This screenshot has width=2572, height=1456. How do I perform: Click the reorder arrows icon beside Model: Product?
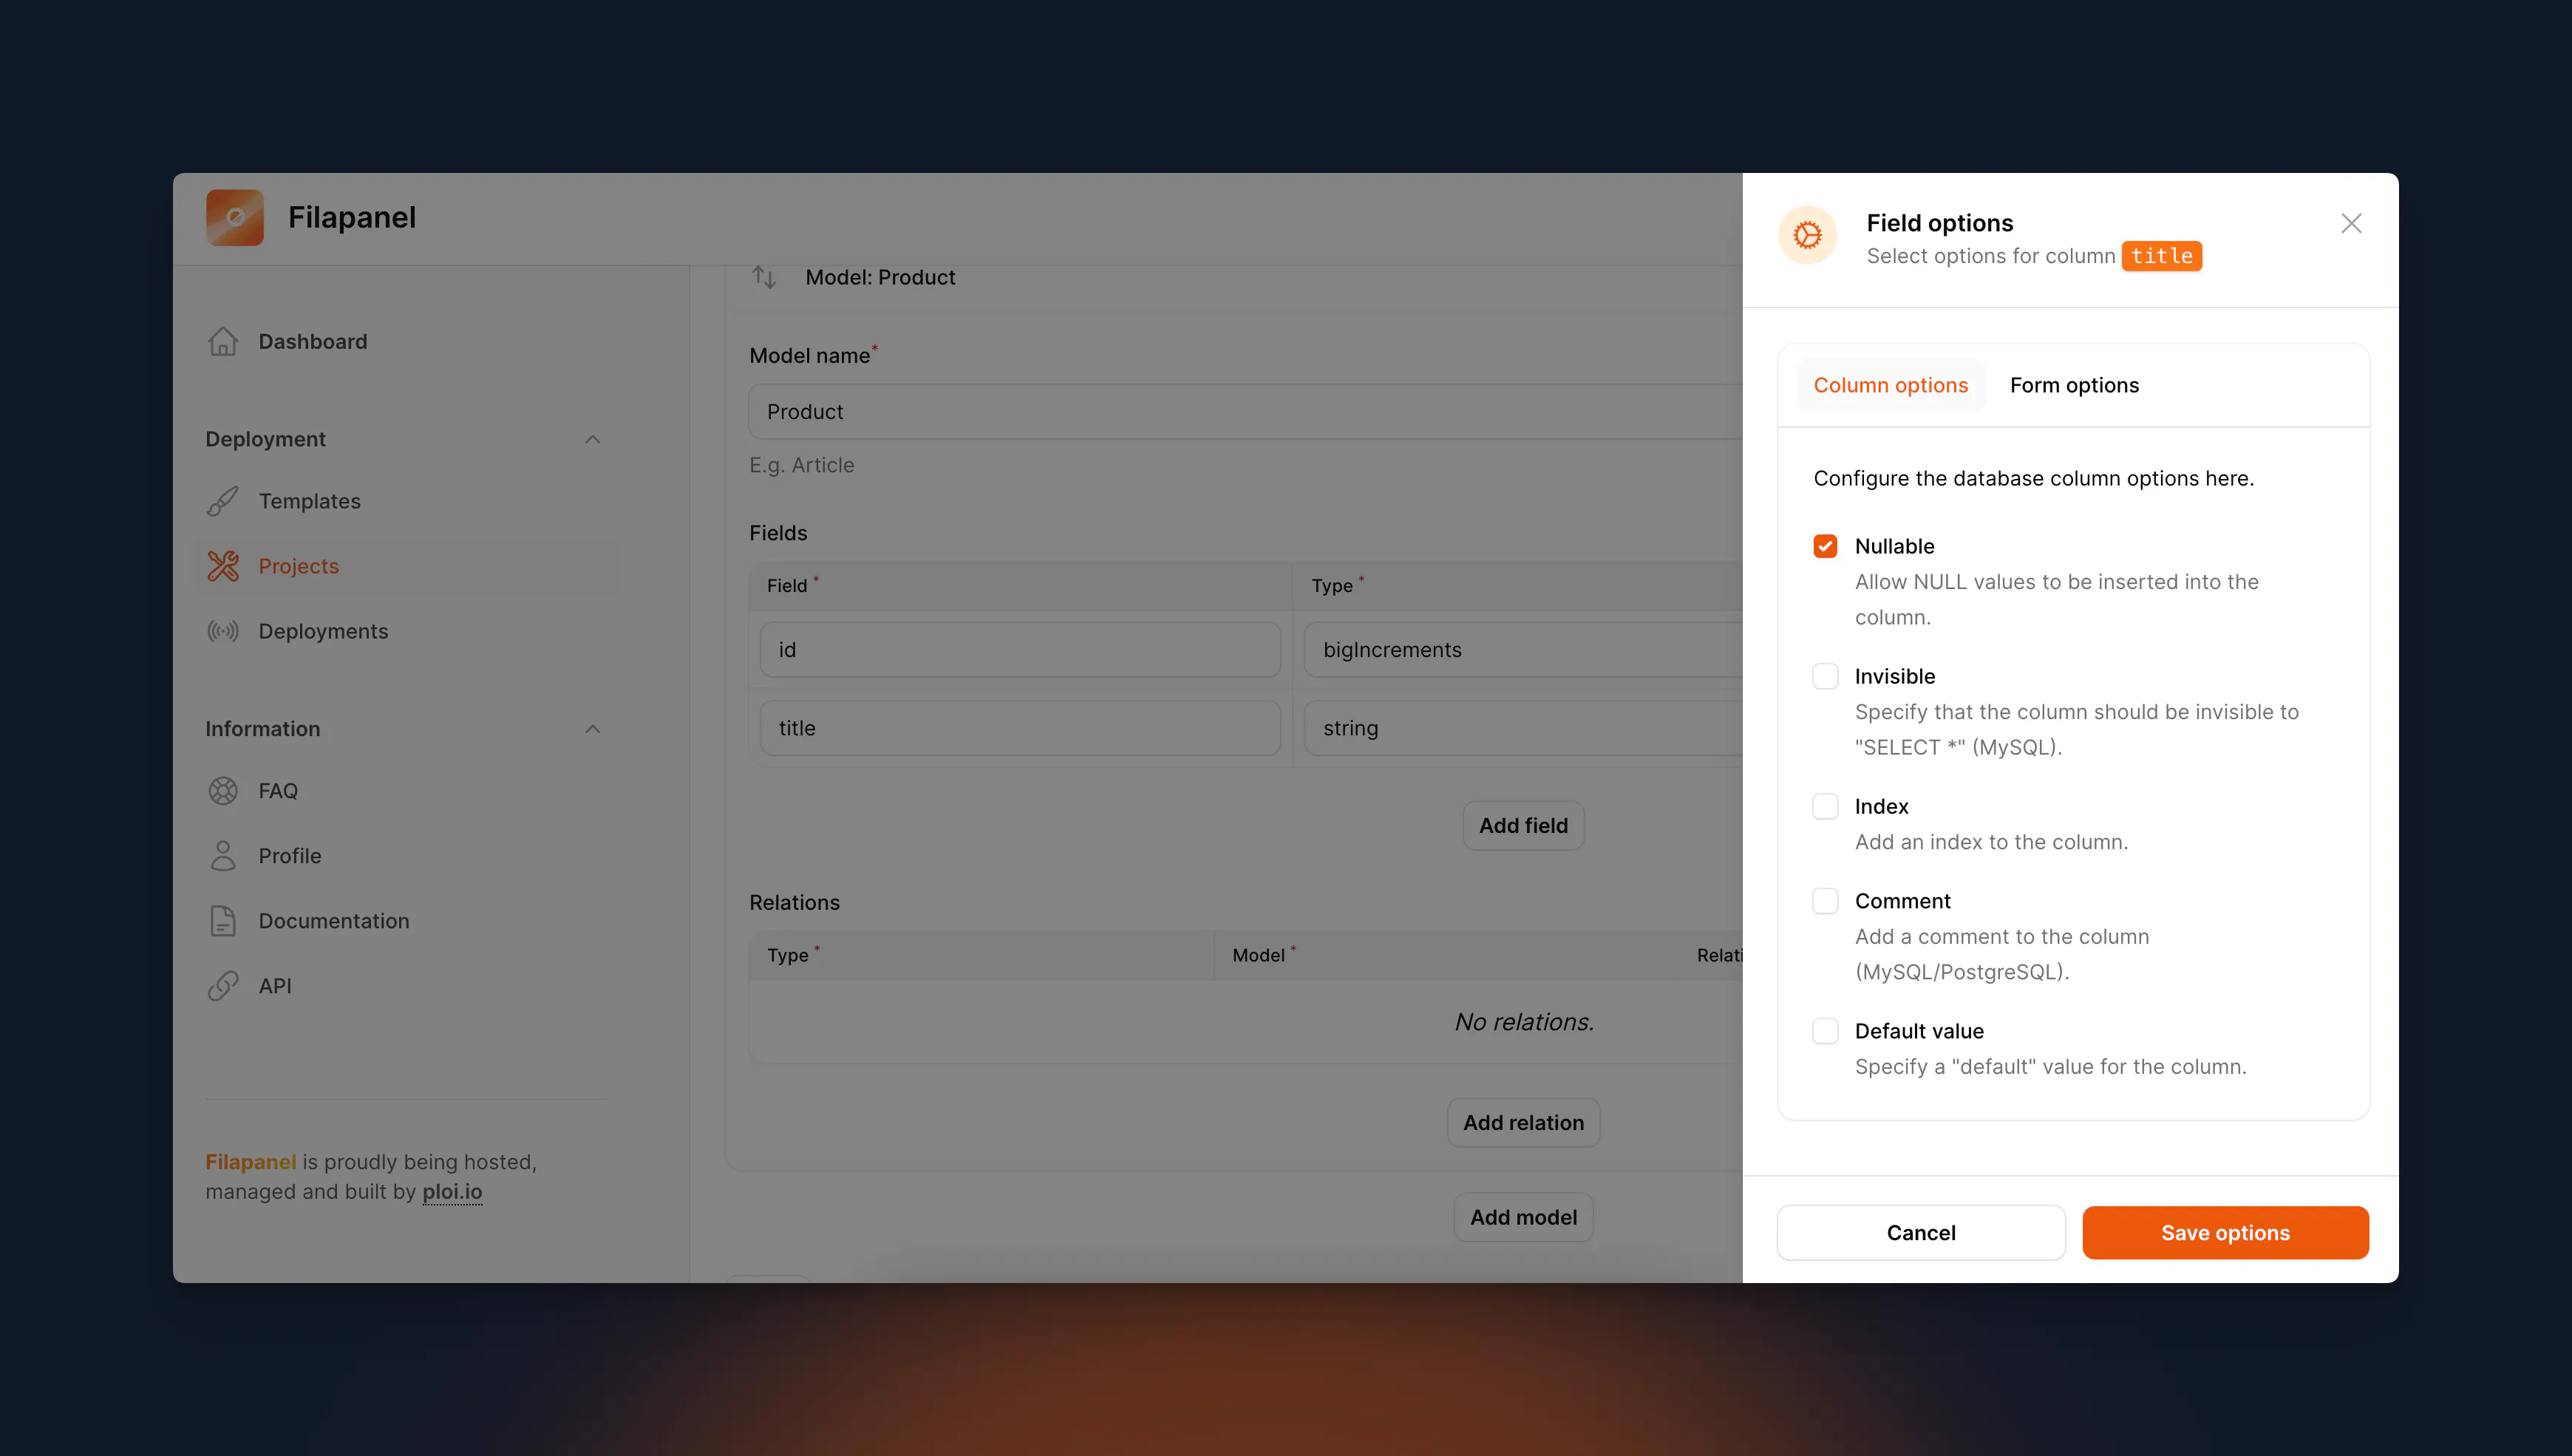(765, 277)
